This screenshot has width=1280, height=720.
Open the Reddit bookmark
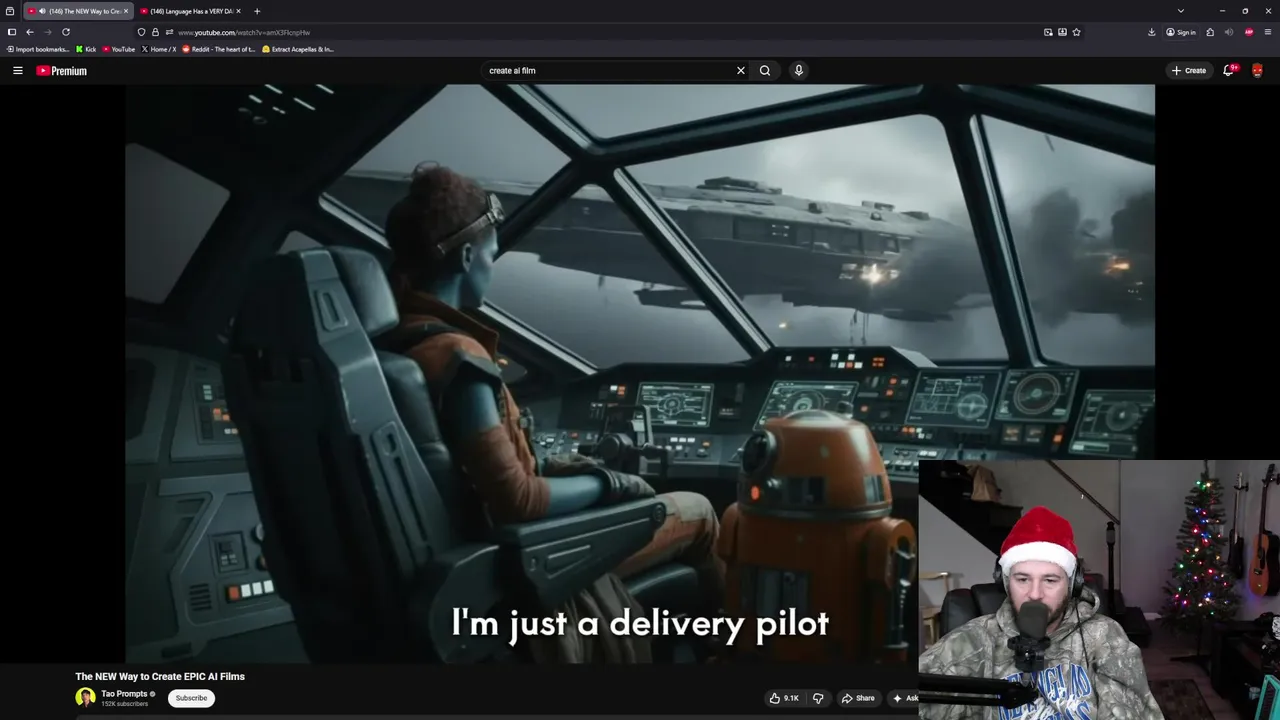coord(219,49)
